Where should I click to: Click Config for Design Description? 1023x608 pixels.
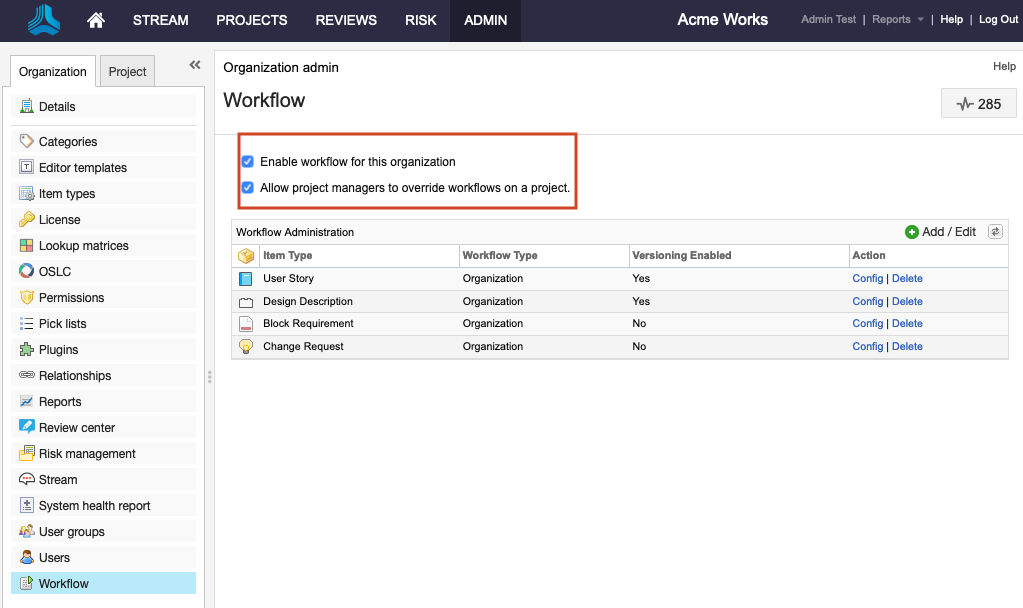[x=868, y=301]
